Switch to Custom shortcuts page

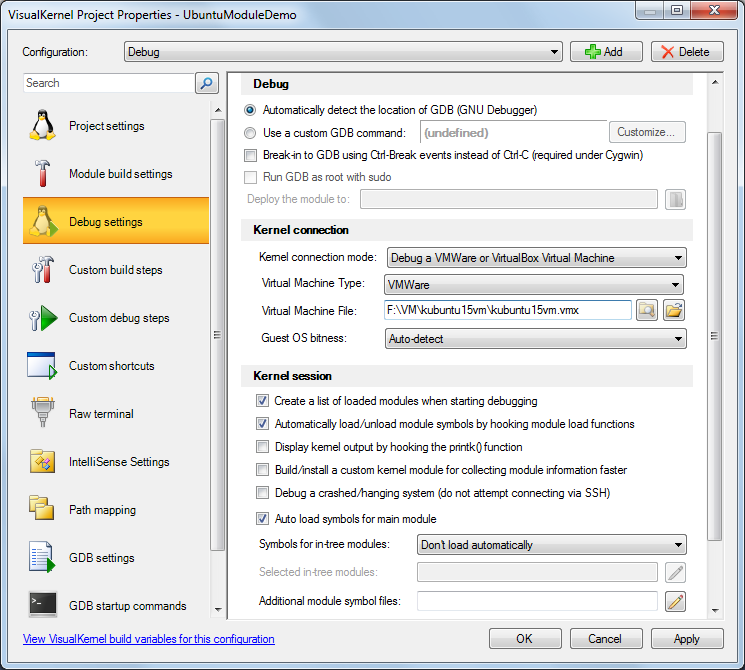[116, 365]
